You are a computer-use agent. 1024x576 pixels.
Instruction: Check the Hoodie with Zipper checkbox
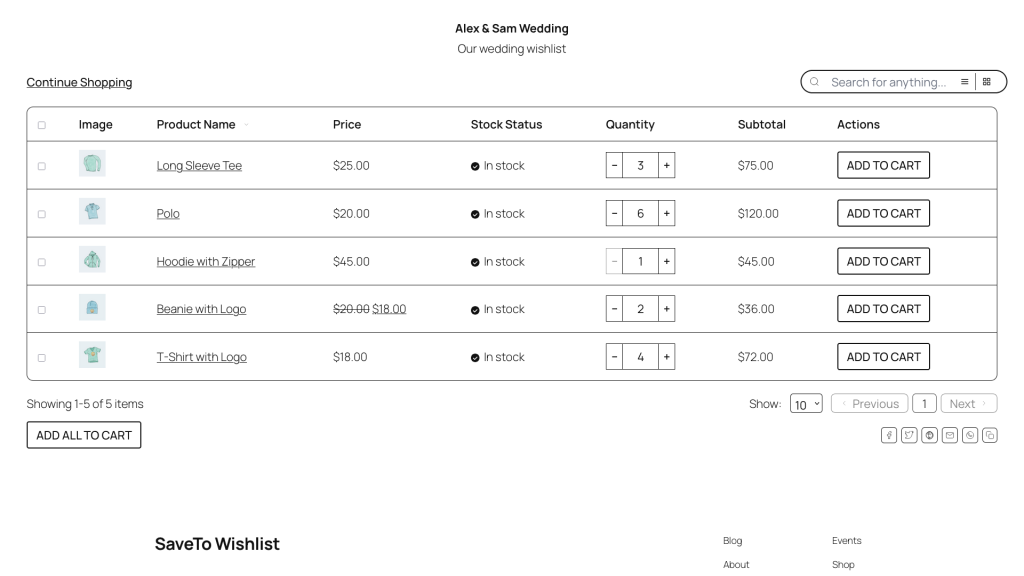click(x=42, y=262)
